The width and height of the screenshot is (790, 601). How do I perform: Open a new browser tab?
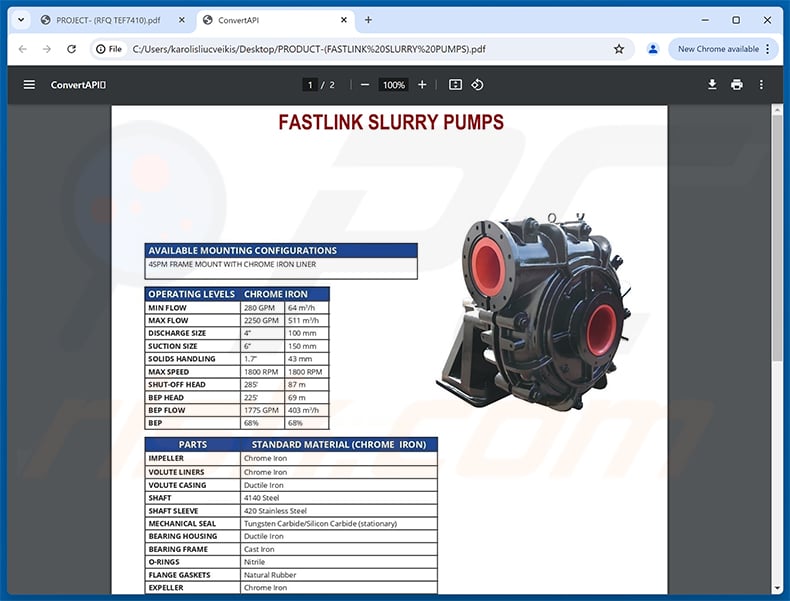point(368,20)
